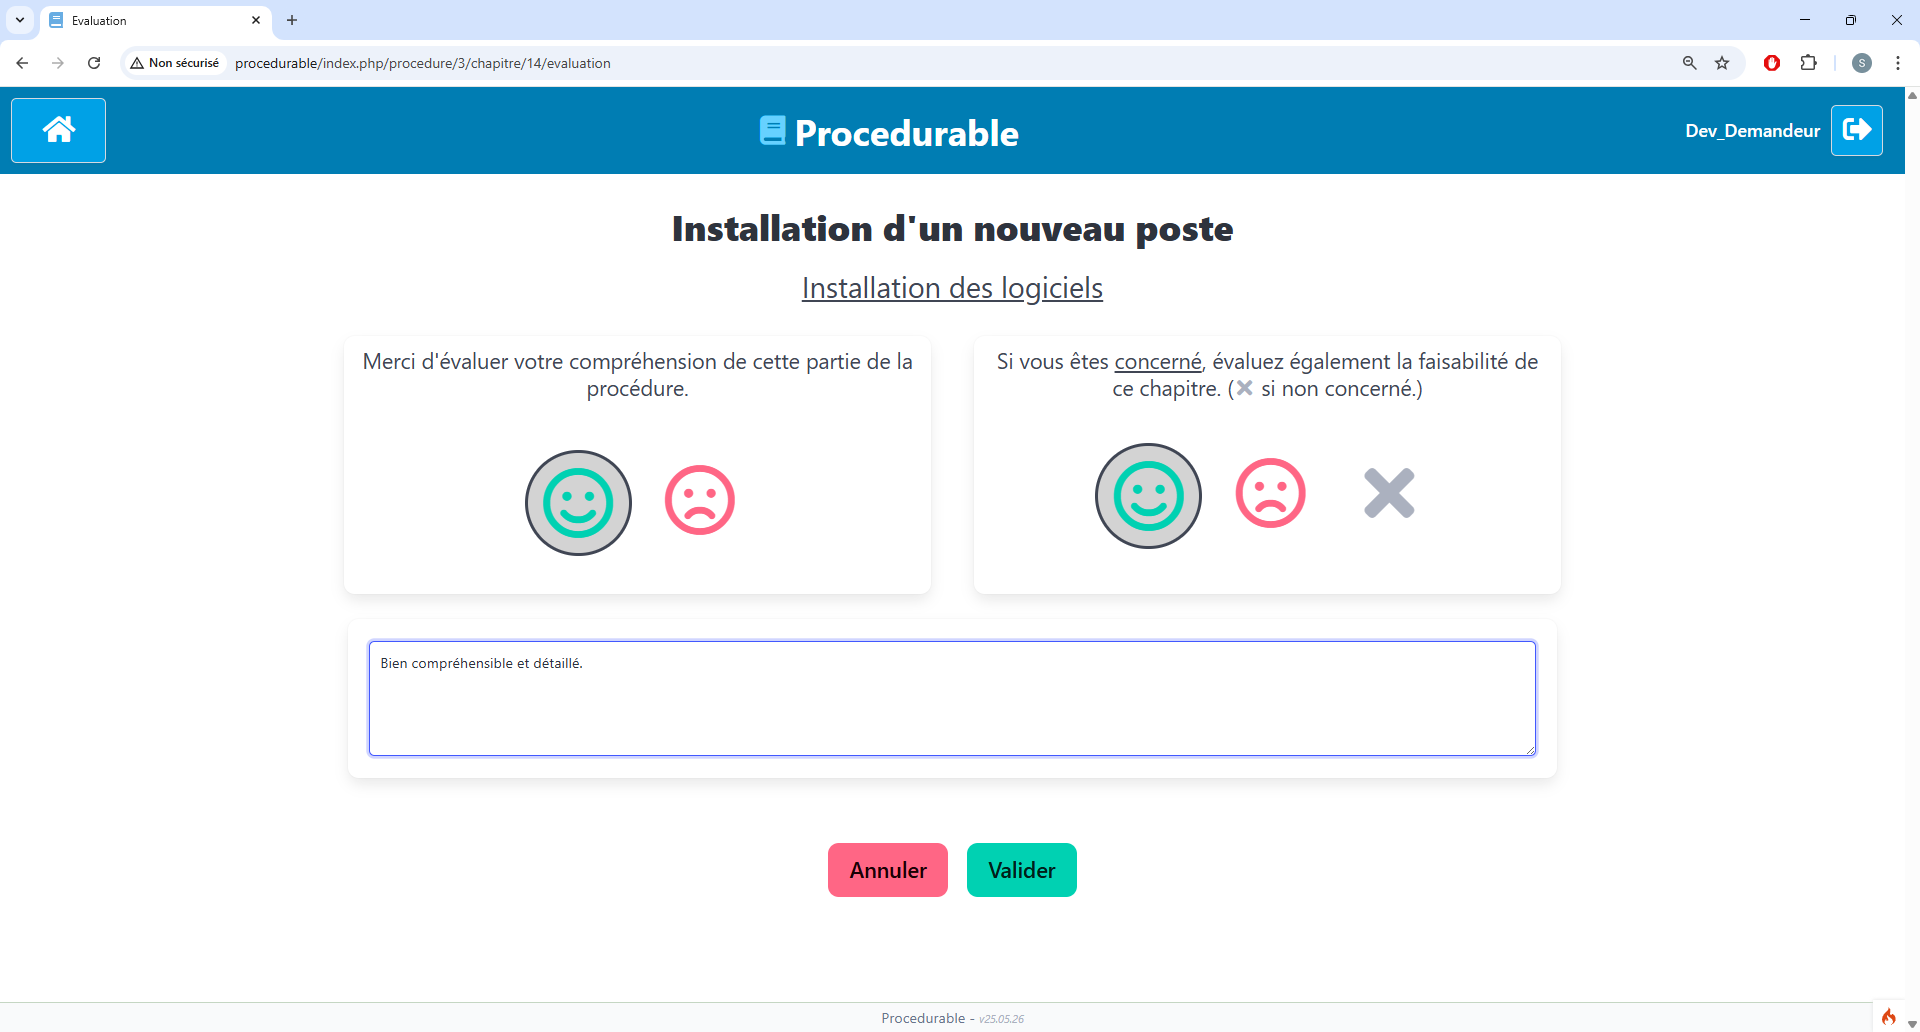The width and height of the screenshot is (1920, 1032).
Task: Select the happy face for feasibility rating
Action: [1147, 495]
